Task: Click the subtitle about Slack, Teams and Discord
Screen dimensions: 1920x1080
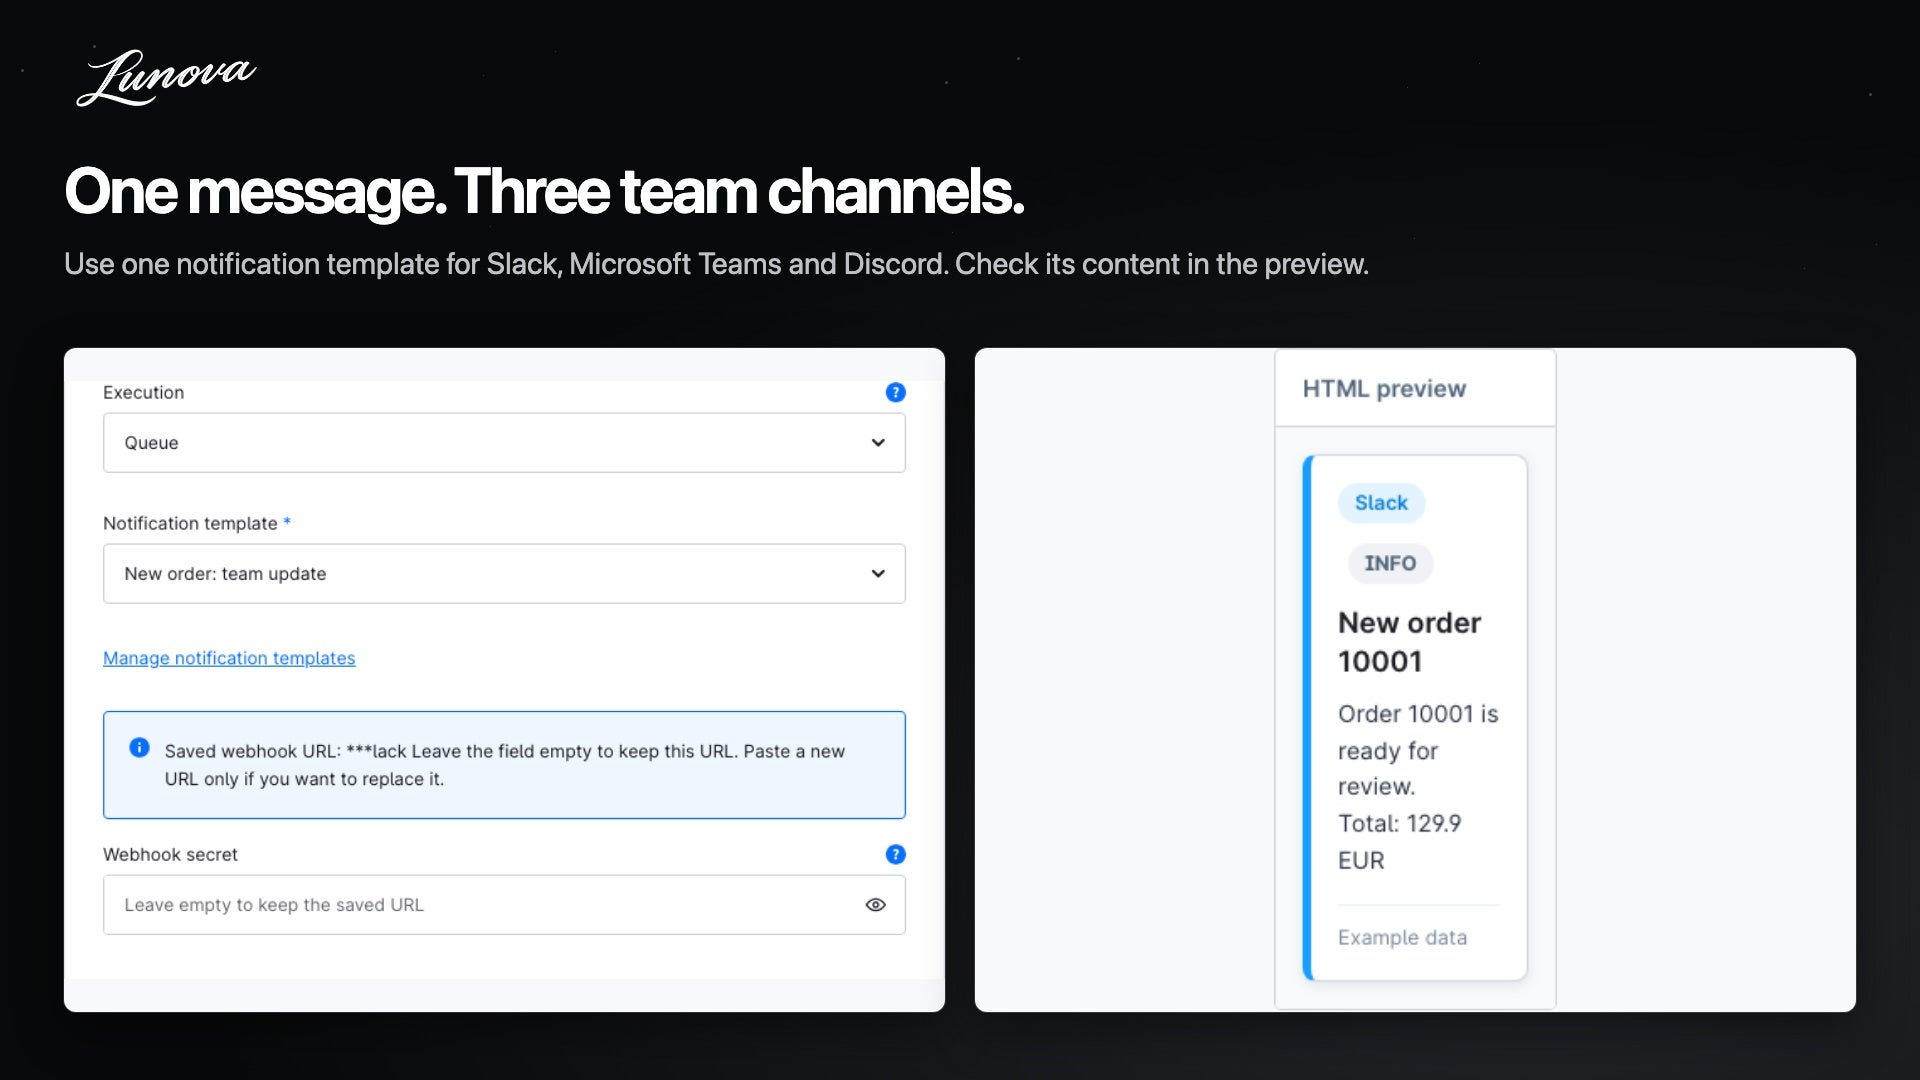Action: (x=716, y=264)
